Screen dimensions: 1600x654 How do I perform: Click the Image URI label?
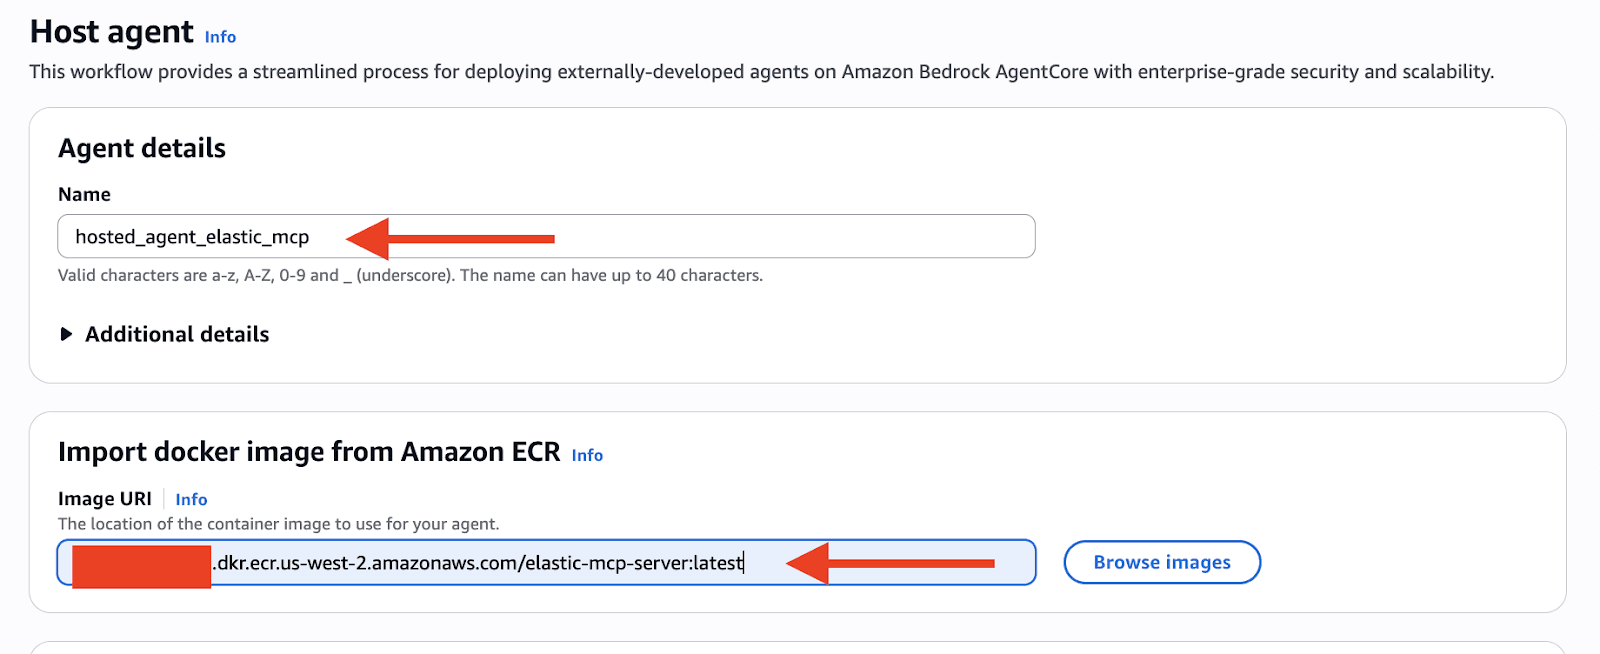pyautogui.click(x=105, y=499)
